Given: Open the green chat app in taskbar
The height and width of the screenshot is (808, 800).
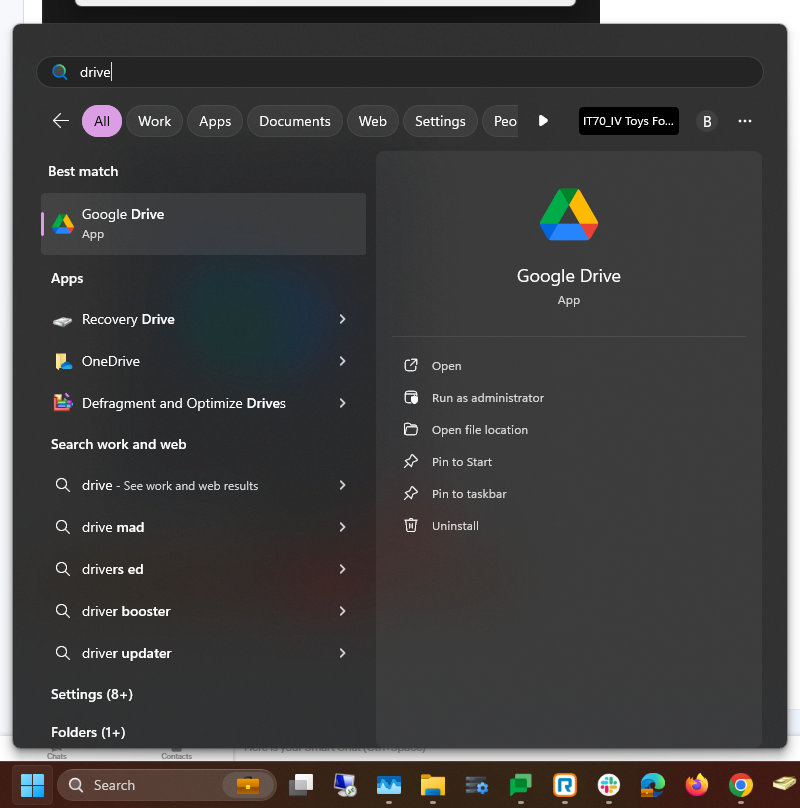Looking at the screenshot, I should point(521,785).
